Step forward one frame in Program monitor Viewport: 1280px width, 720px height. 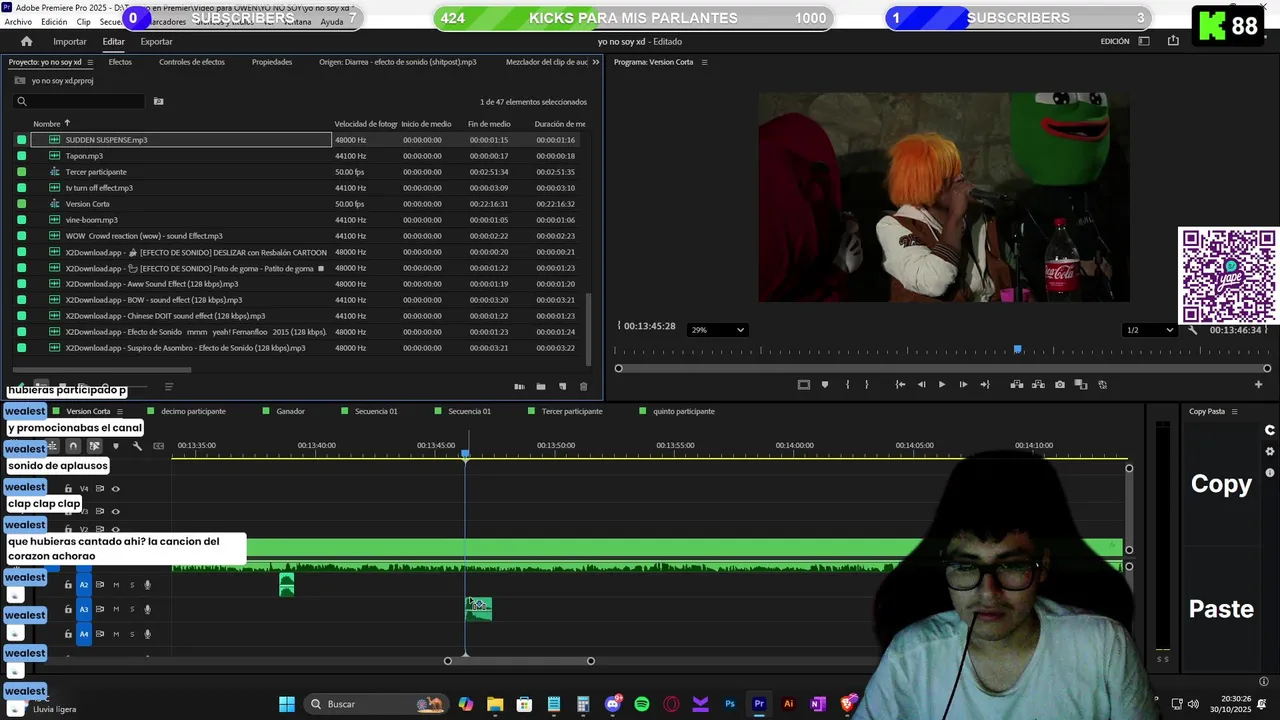[x=963, y=384]
